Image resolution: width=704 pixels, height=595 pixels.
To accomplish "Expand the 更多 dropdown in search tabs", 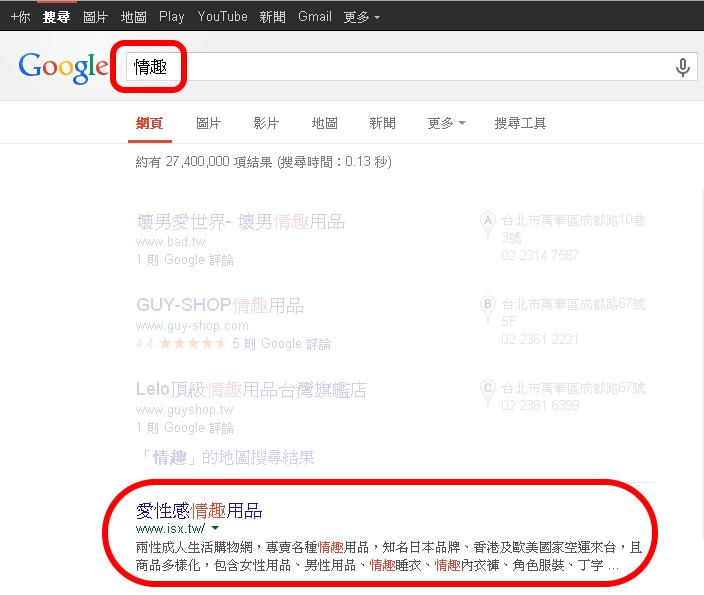I will [446, 123].
